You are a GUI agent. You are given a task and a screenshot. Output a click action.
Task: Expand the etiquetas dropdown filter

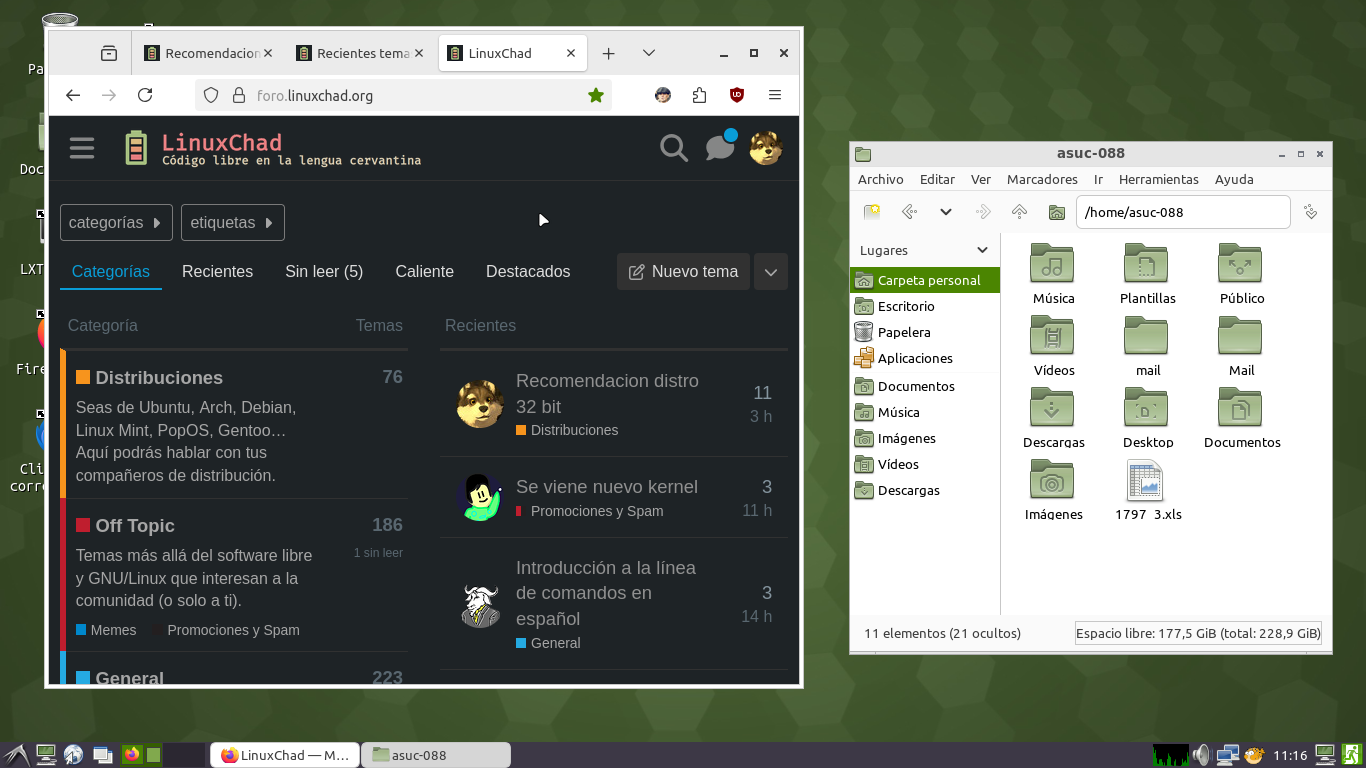point(233,223)
